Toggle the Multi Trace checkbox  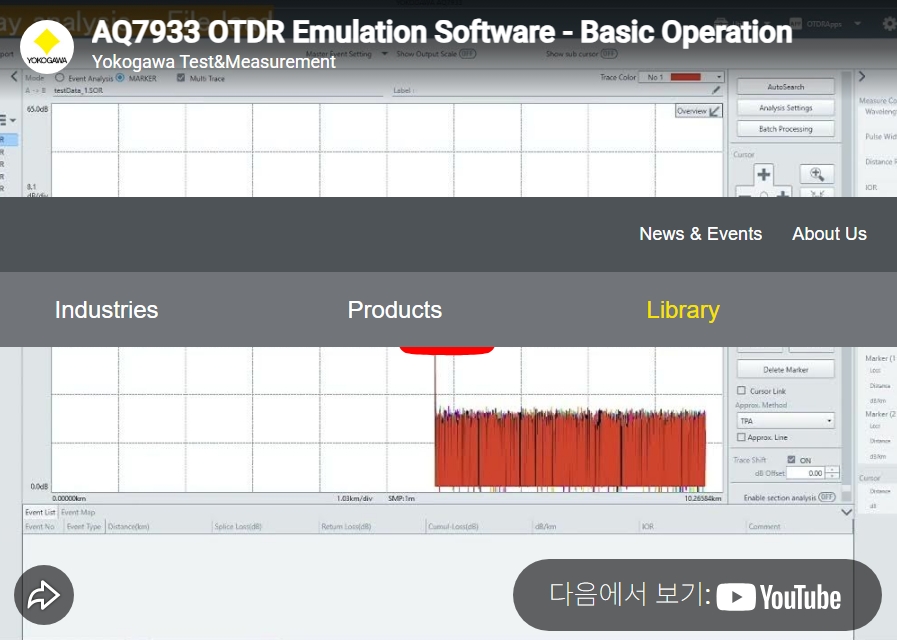point(181,78)
